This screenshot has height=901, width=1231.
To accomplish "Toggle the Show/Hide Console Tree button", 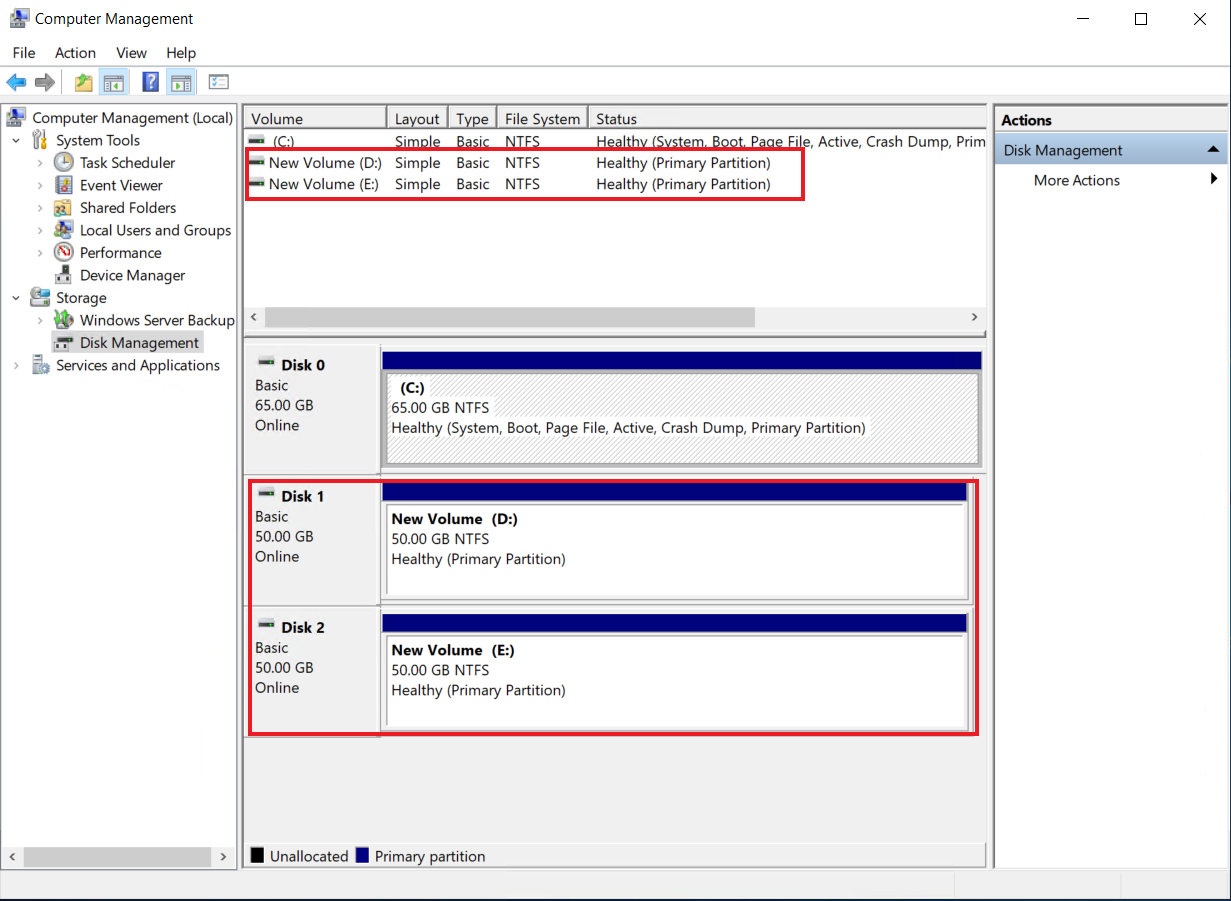I will click(x=113, y=82).
